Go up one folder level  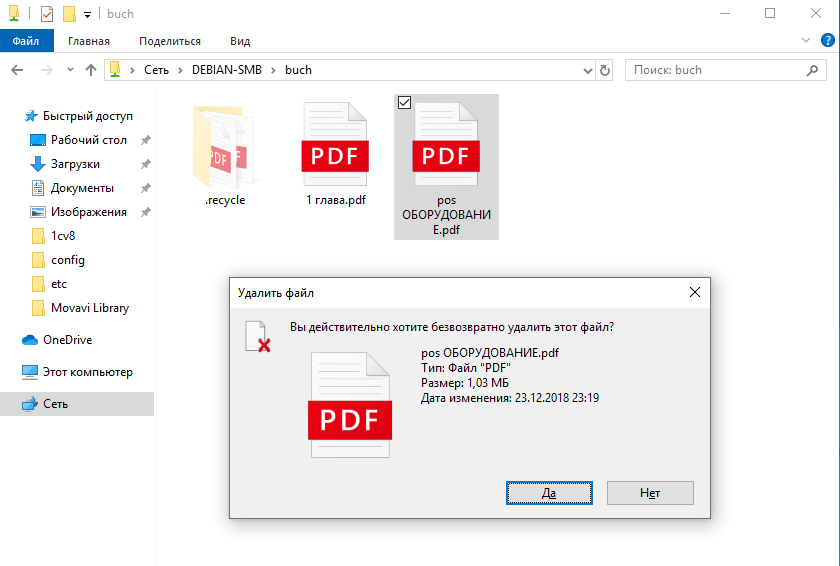point(91,70)
